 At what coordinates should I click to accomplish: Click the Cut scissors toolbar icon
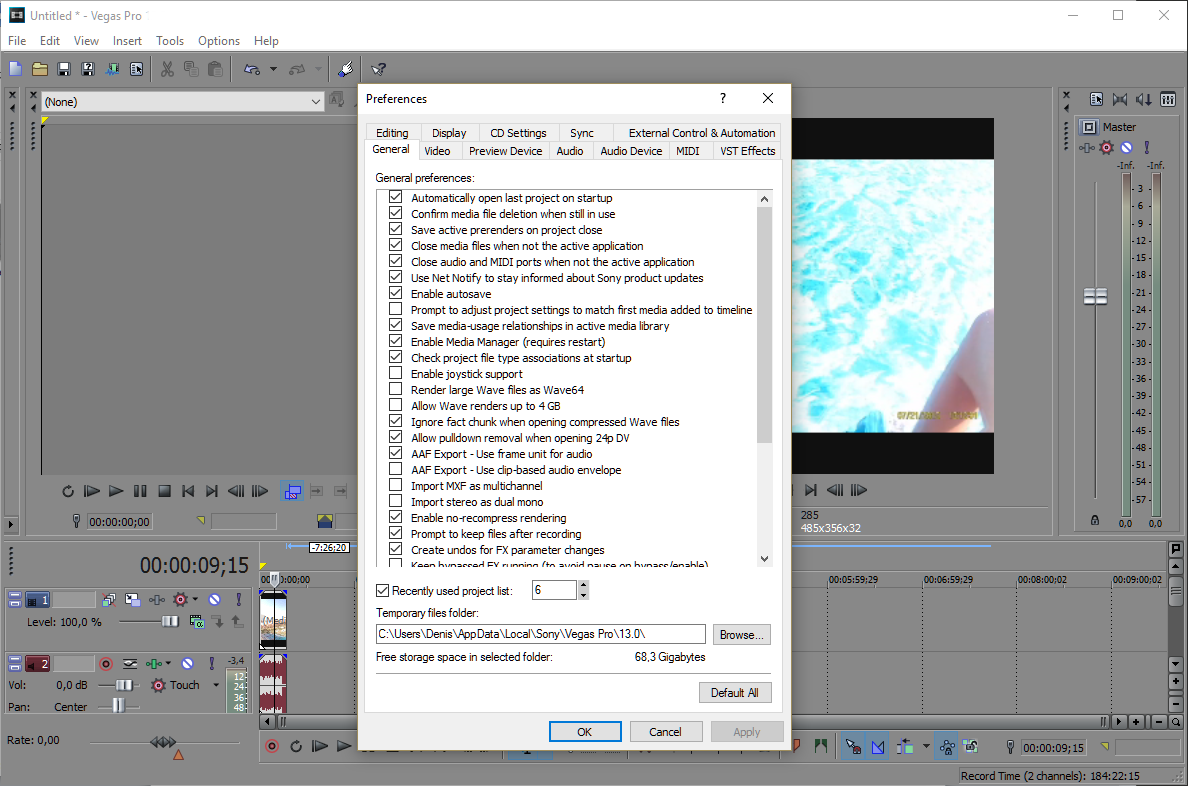(x=167, y=69)
